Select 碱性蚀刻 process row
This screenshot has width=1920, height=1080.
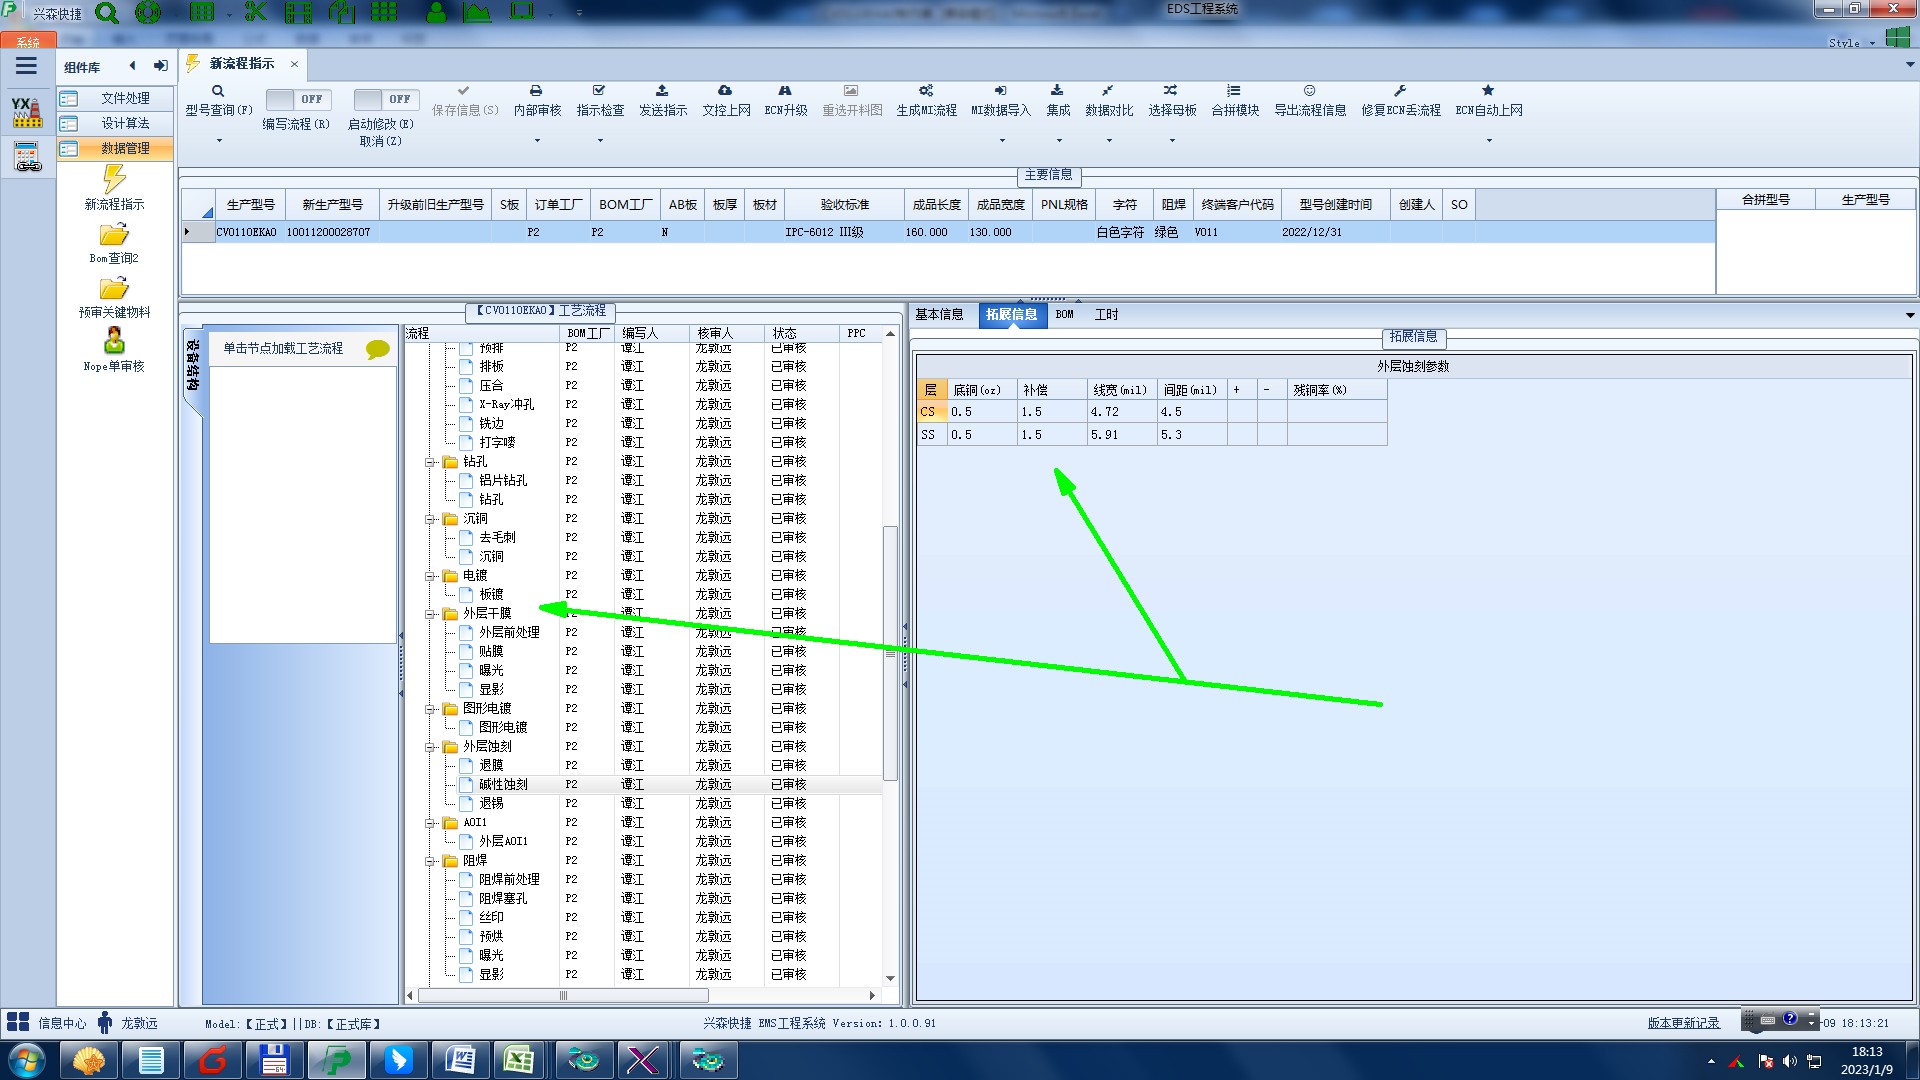click(643, 785)
